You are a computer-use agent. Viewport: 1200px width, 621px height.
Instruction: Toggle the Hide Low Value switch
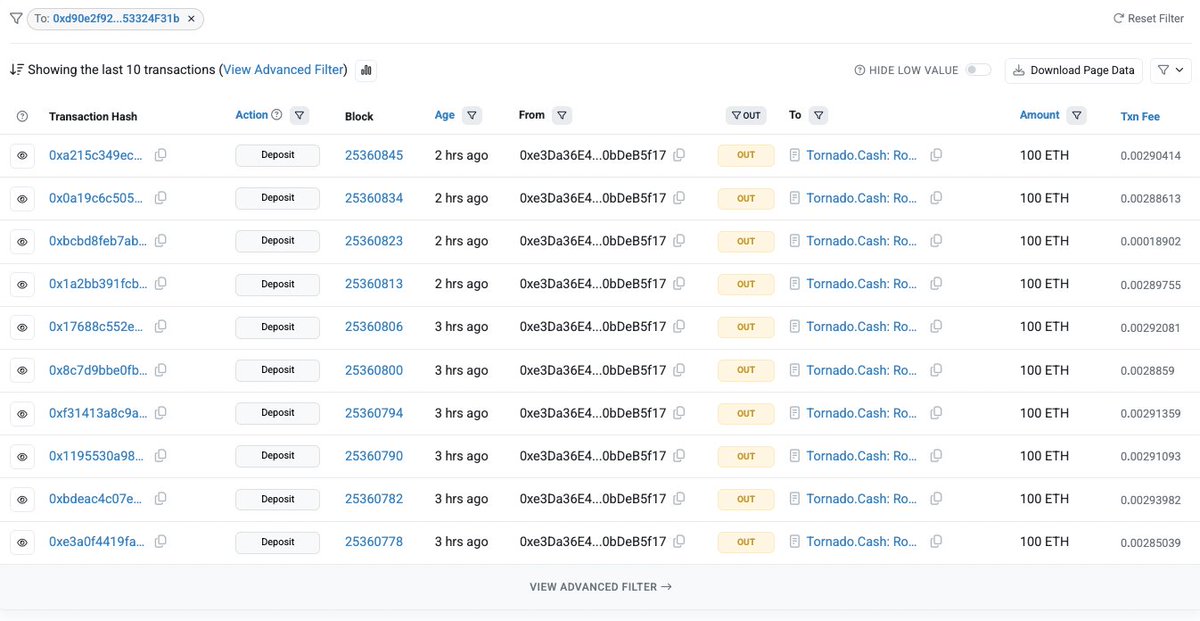click(978, 70)
